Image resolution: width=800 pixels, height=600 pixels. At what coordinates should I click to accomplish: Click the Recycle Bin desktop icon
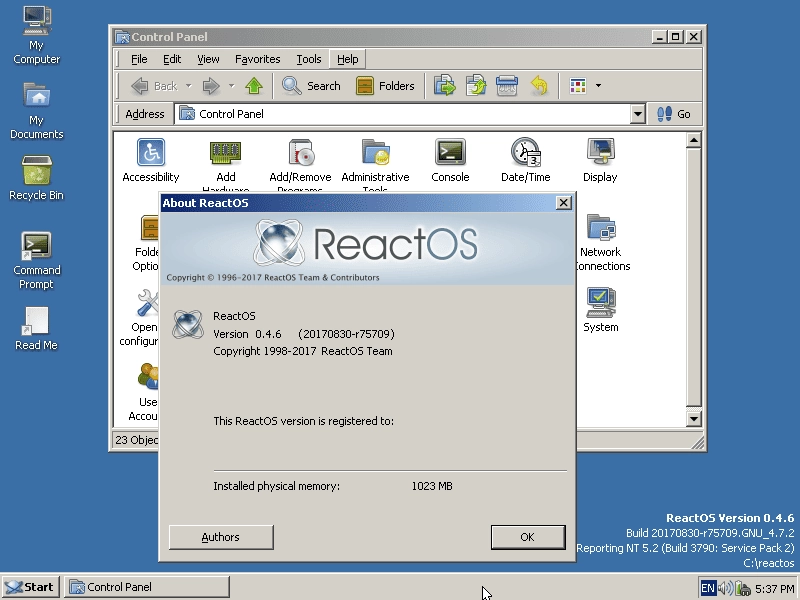point(36,178)
